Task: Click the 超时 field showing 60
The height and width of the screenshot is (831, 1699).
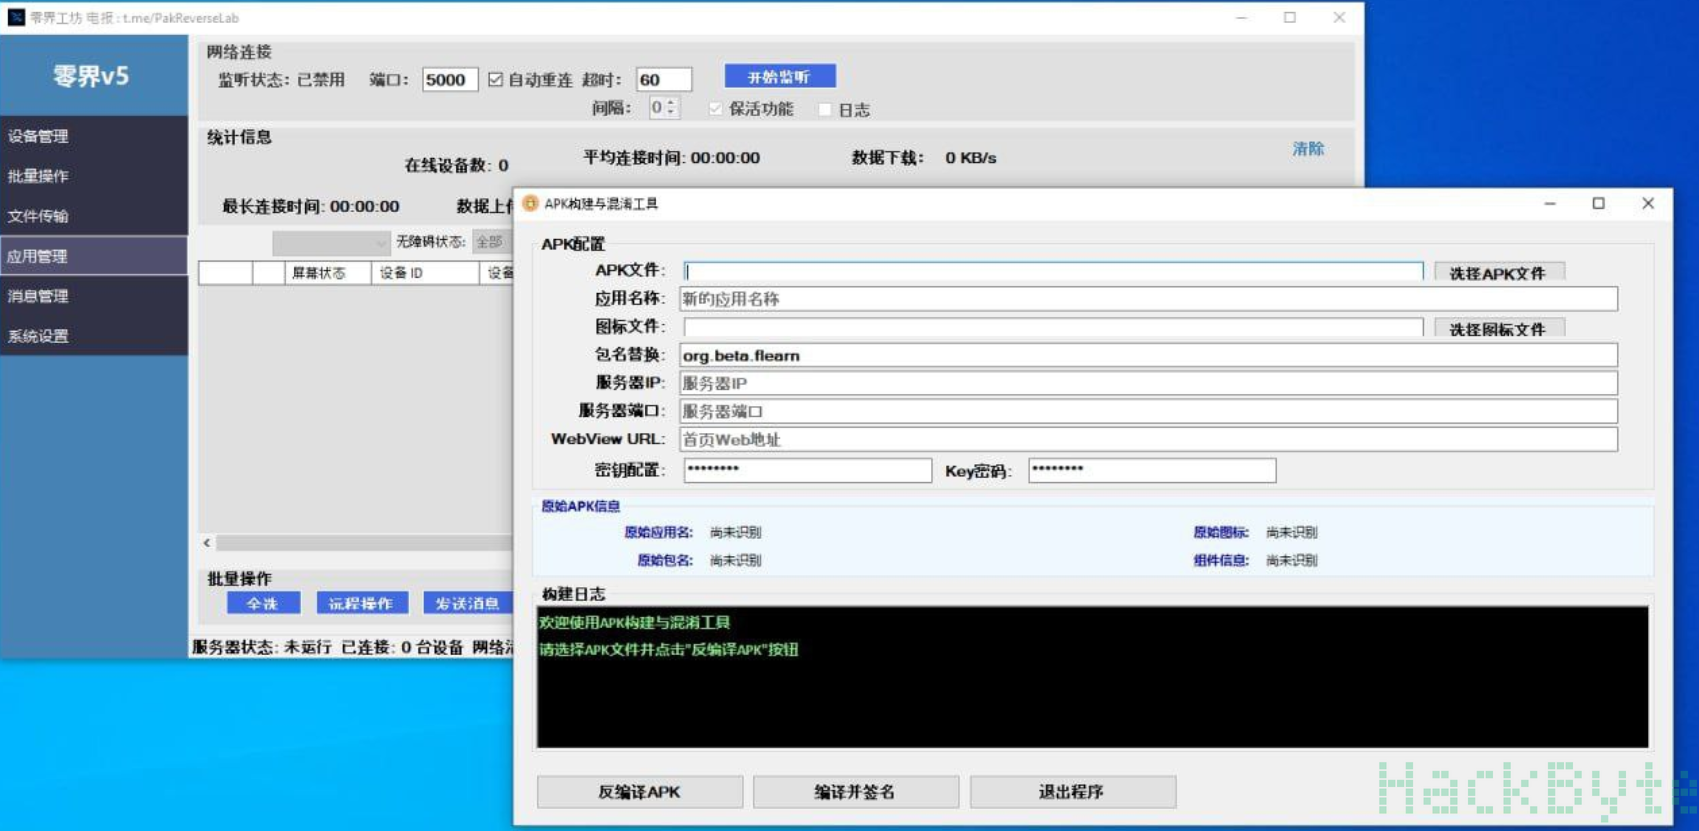Action: point(664,80)
